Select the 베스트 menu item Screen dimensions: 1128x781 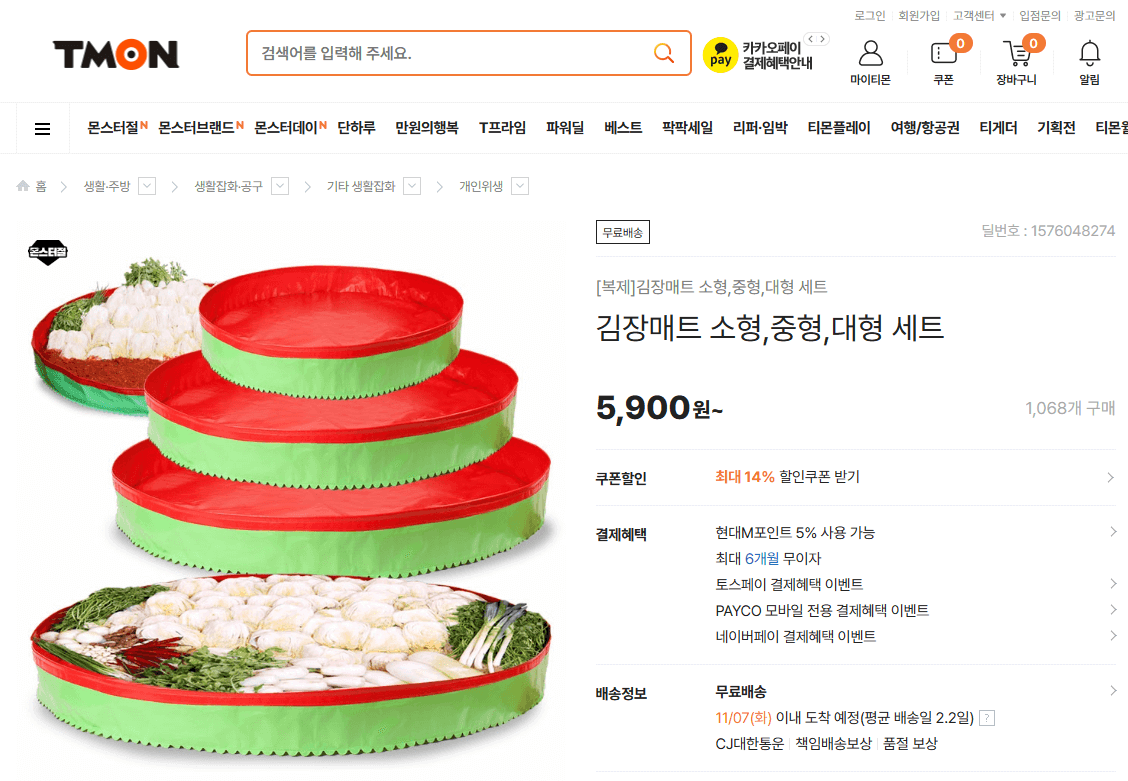[623, 128]
